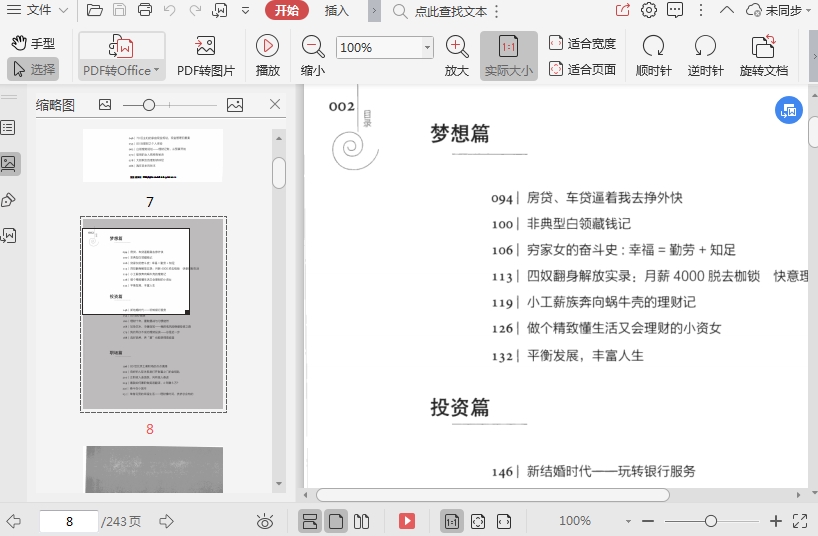The height and width of the screenshot is (536, 818).
Task: Select the page 9 thumbnail below
Action: (154, 469)
